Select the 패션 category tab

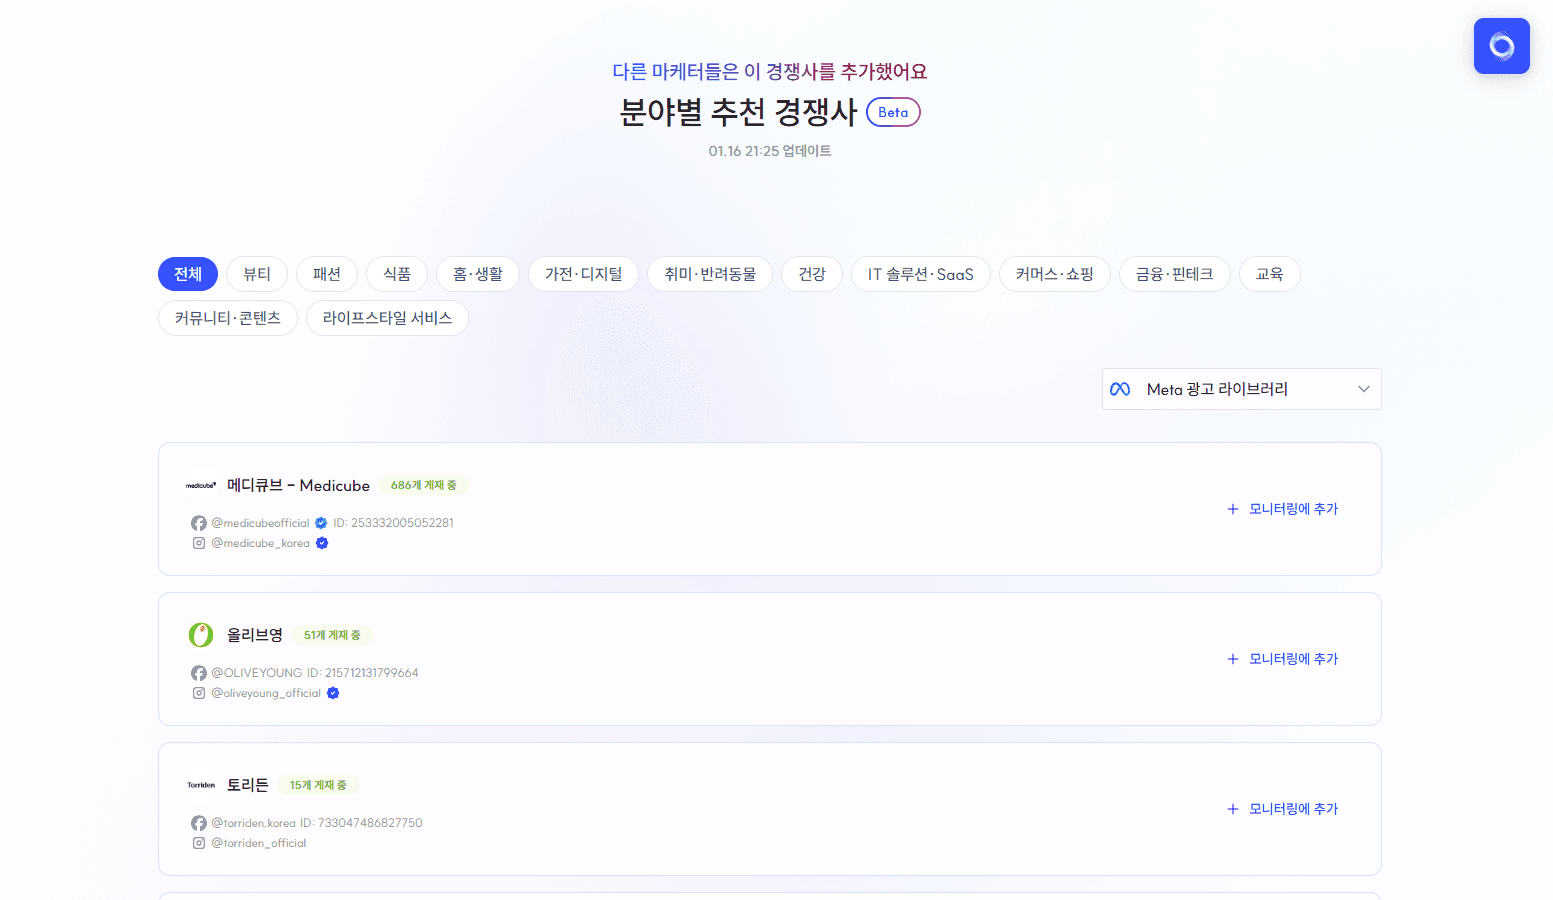point(327,274)
